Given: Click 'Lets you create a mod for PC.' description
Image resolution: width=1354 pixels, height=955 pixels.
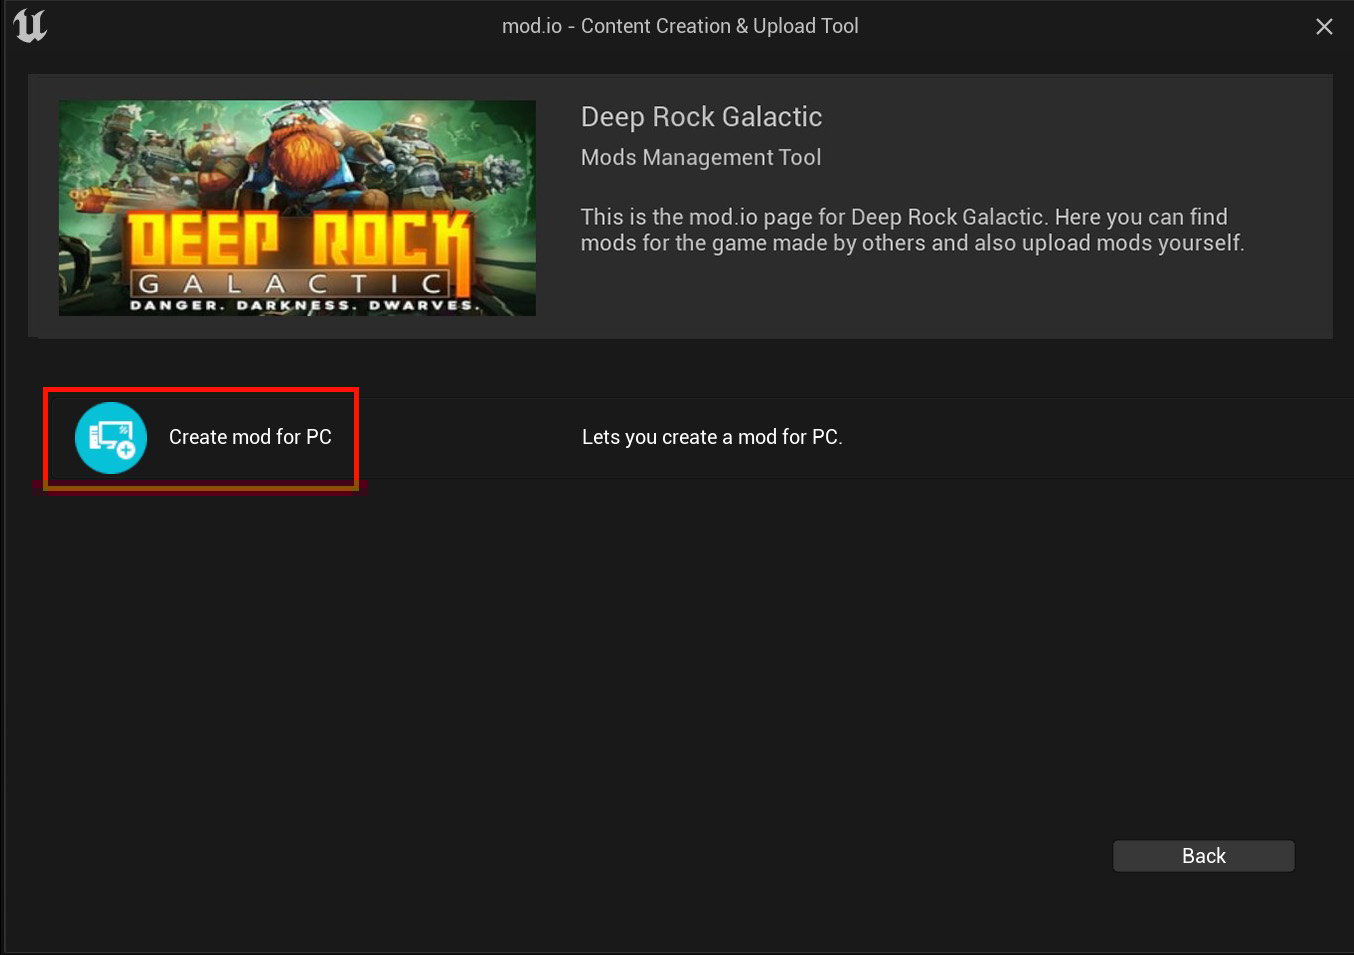Looking at the screenshot, I should 712,437.
